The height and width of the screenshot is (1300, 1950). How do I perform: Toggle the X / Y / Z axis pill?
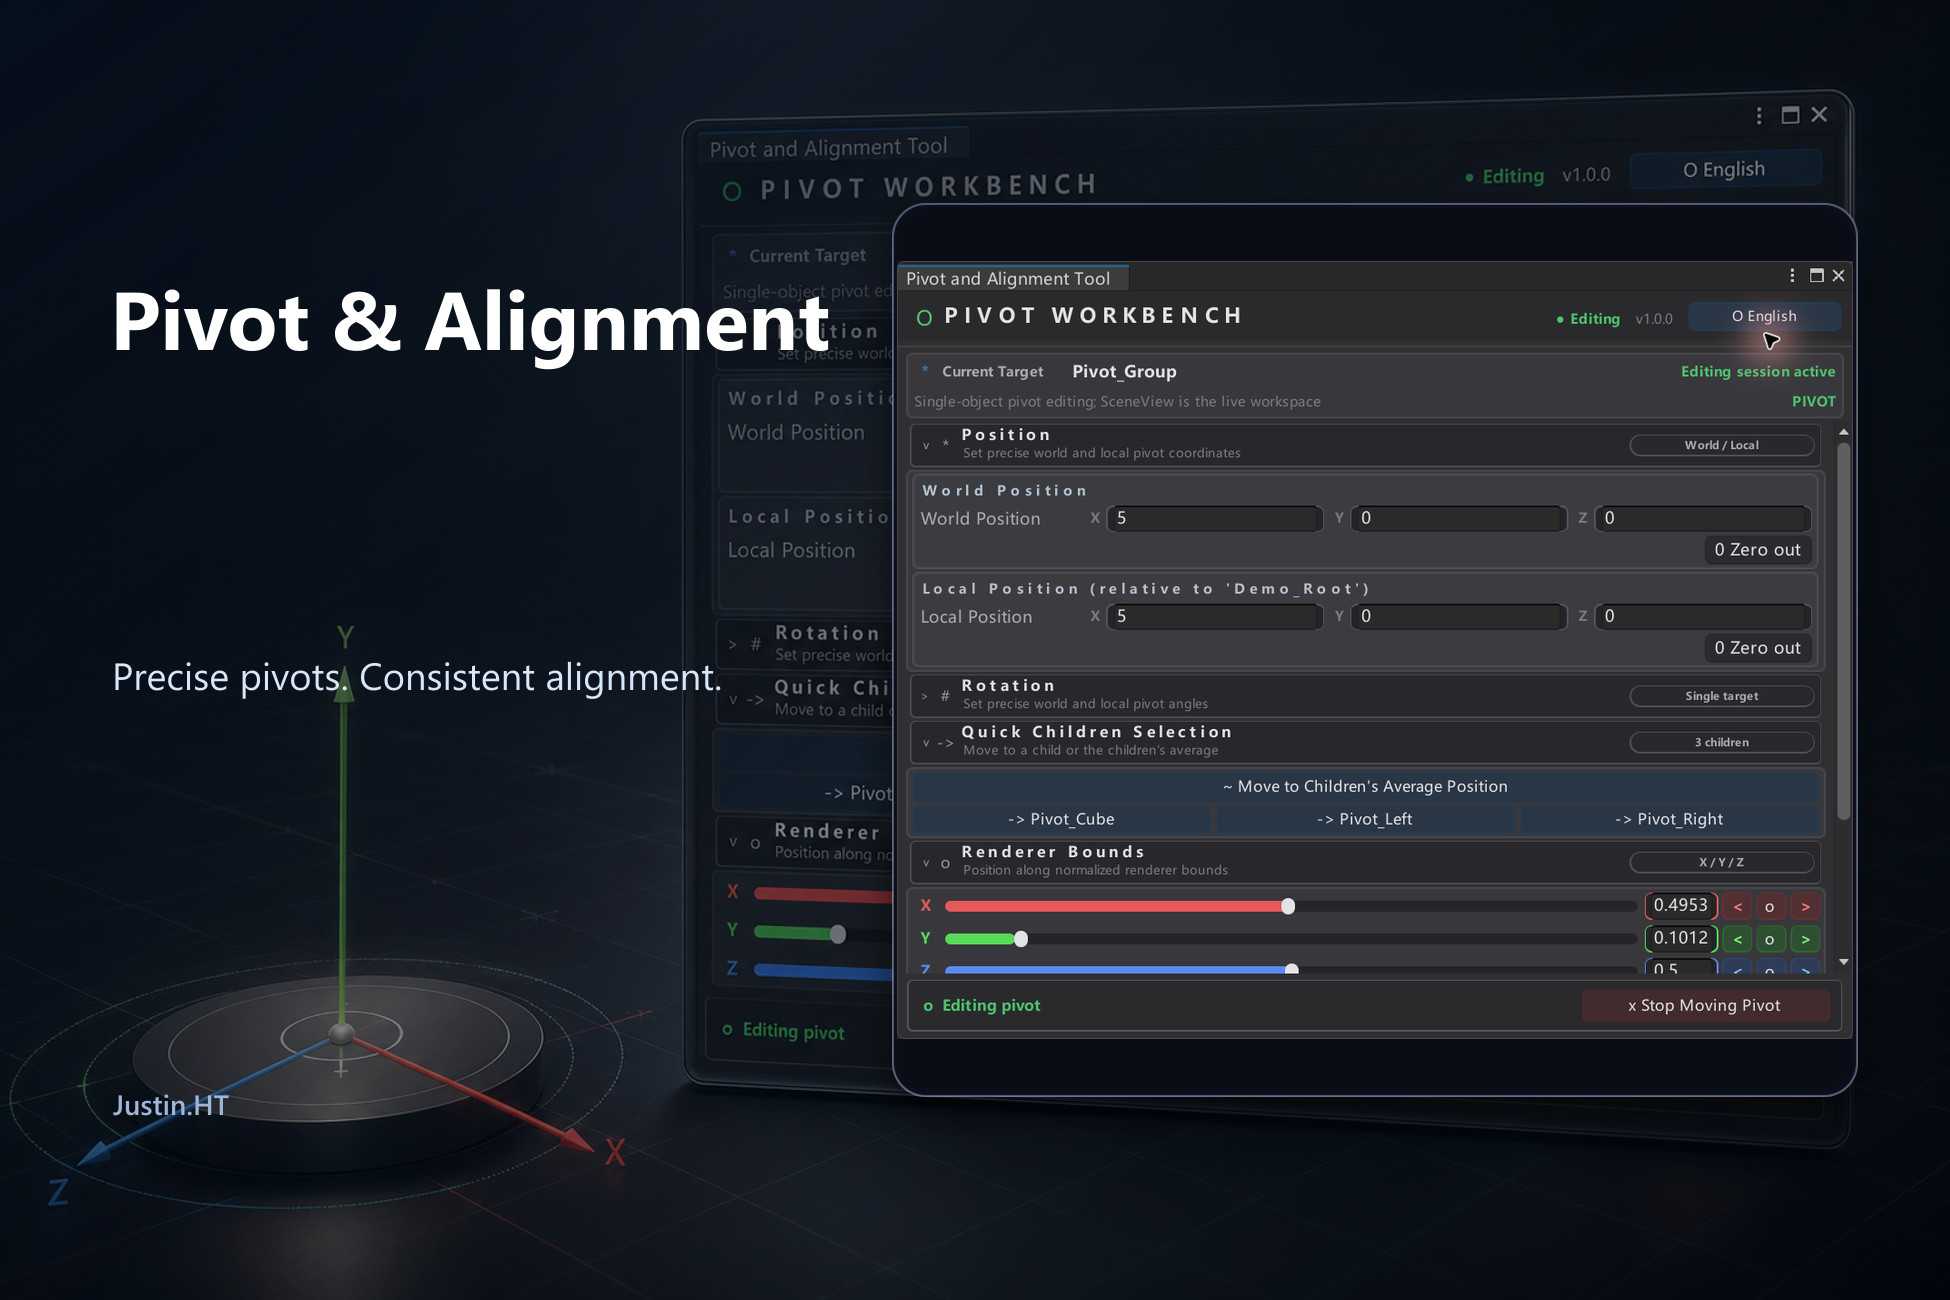[1721, 862]
